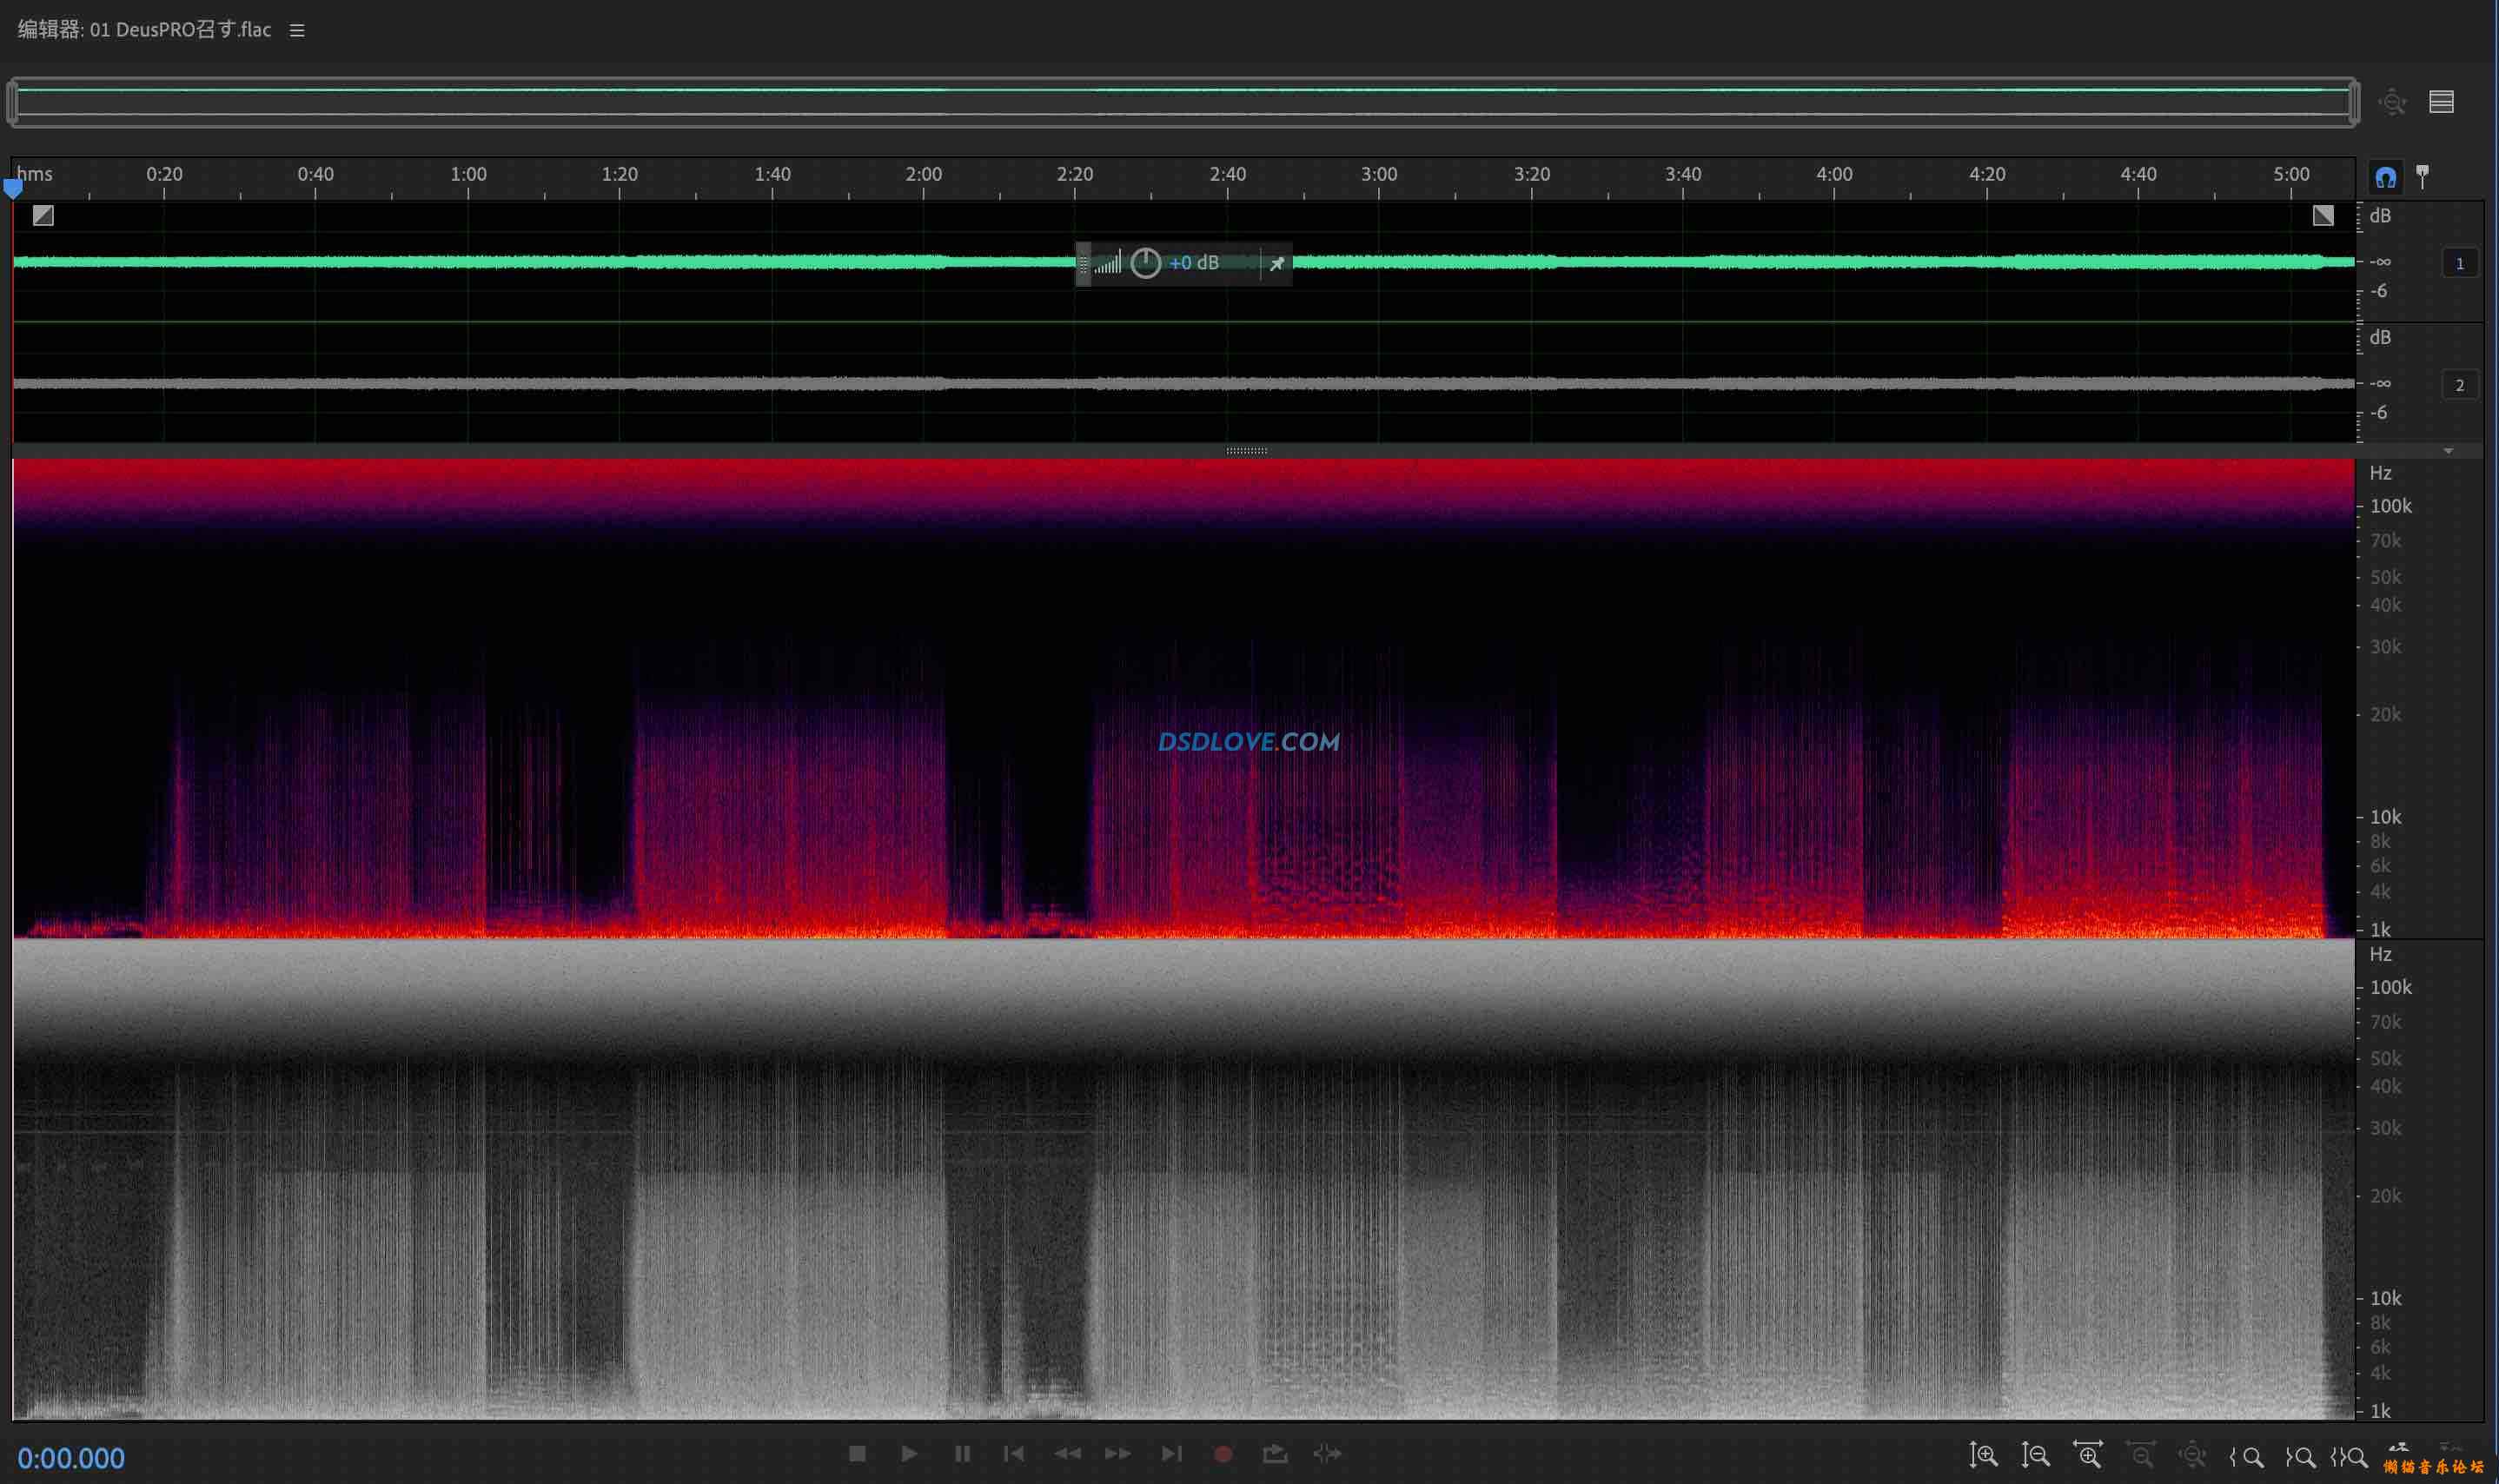
Task: Click the 2:00 mark on the time ruler
Action: [x=923, y=174]
